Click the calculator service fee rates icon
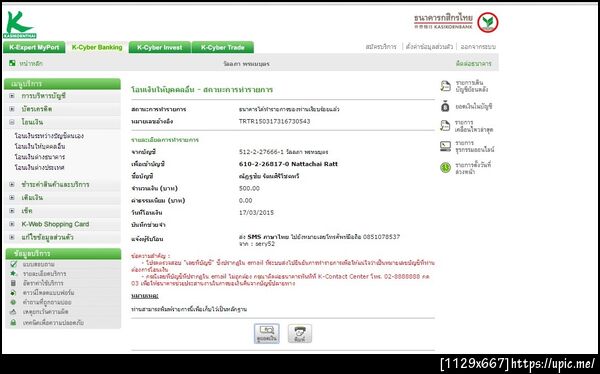This screenshot has height=374, width=600. tap(13, 283)
